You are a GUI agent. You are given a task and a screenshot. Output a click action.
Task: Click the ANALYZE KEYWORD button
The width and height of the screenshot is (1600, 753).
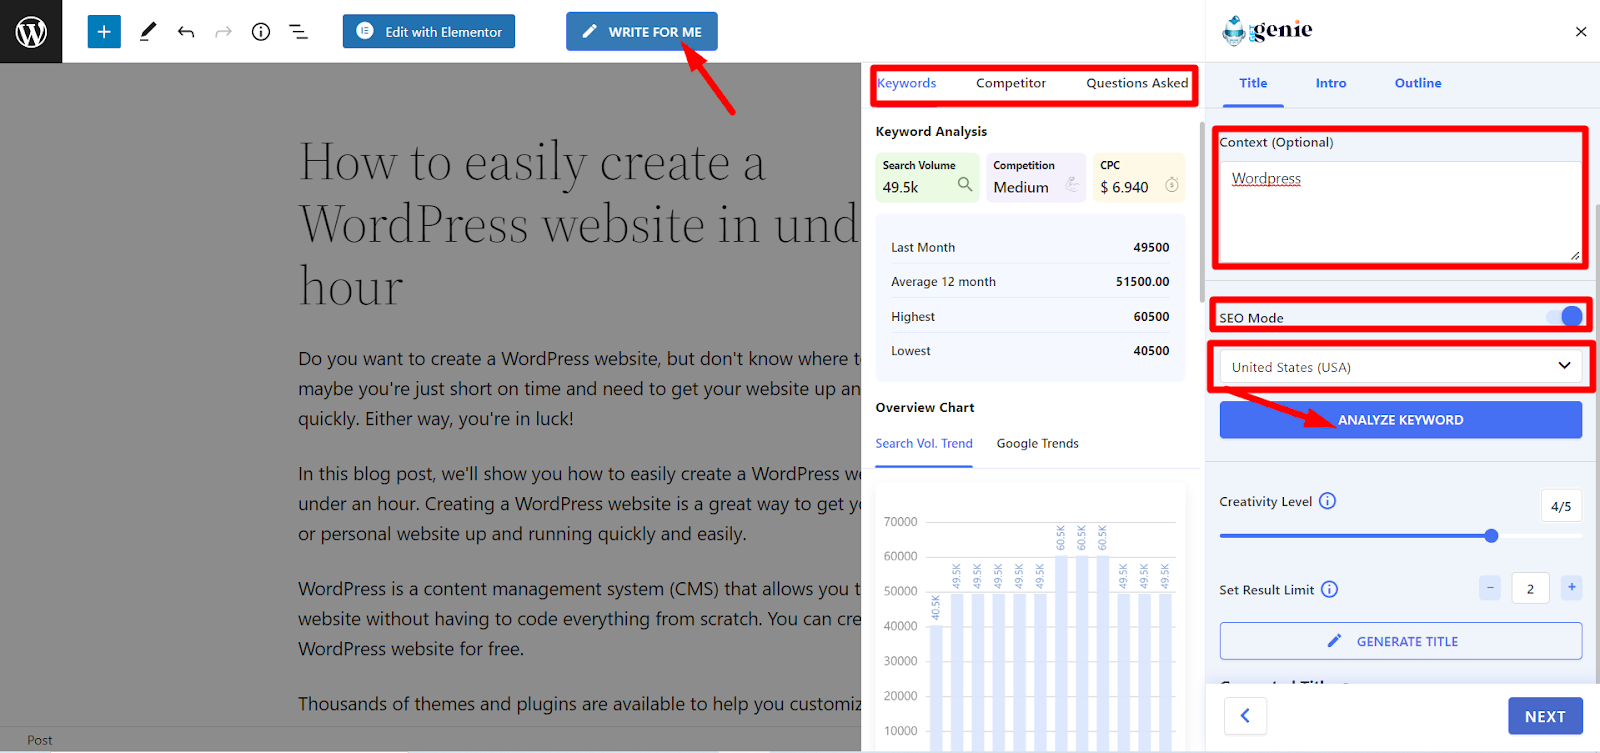pyautogui.click(x=1400, y=420)
